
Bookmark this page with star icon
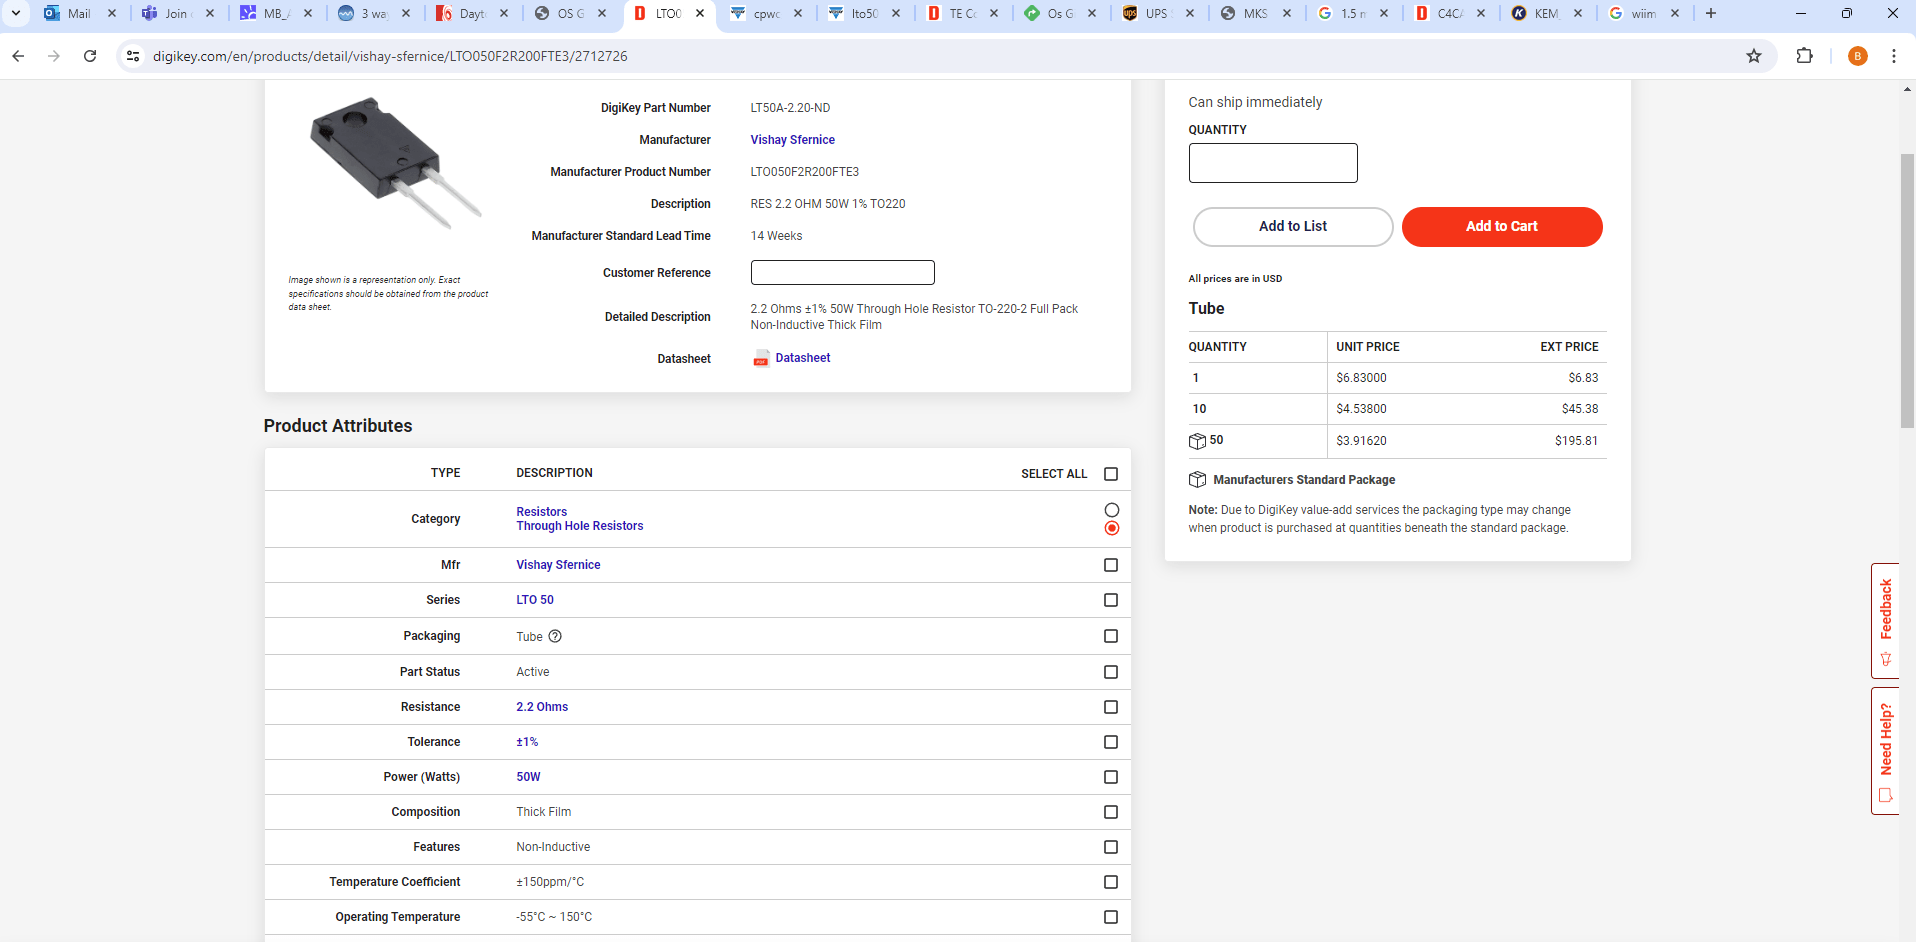point(1753,56)
